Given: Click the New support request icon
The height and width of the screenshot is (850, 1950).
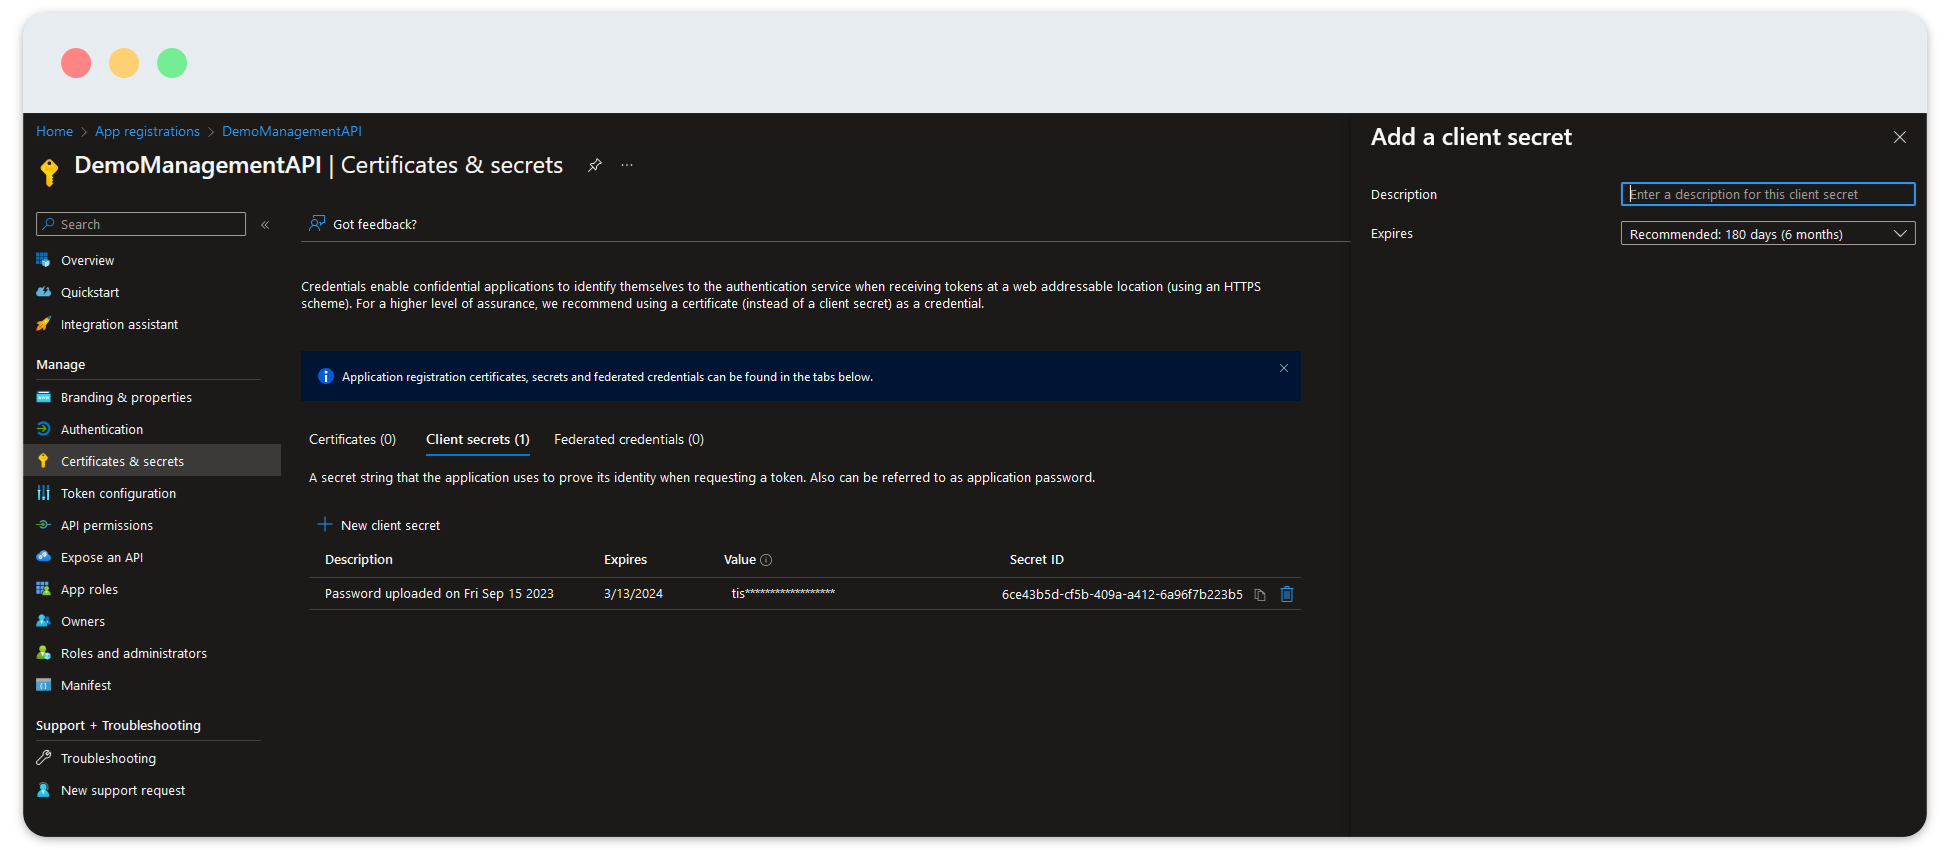Looking at the screenshot, I should [43, 790].
